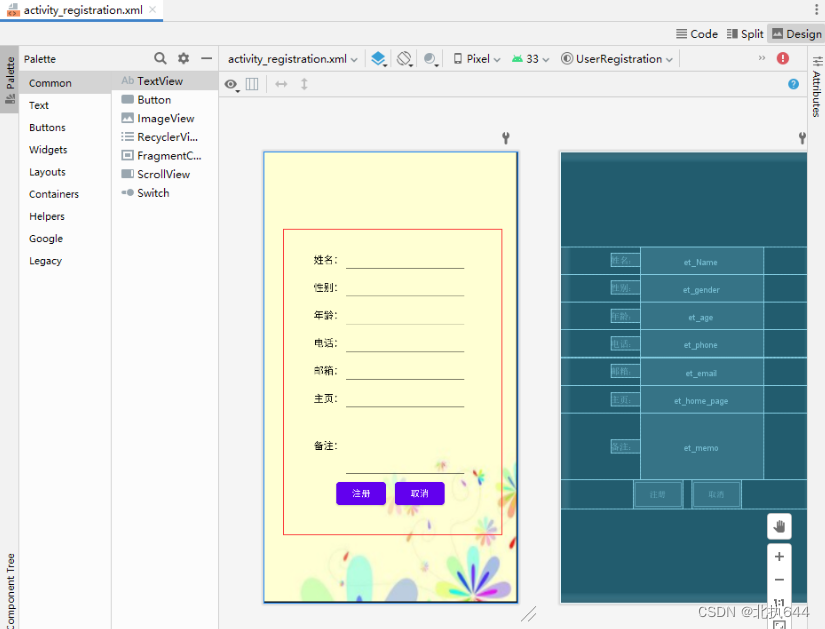Open activity_registration.xml file dropdown

click(293, 59)
